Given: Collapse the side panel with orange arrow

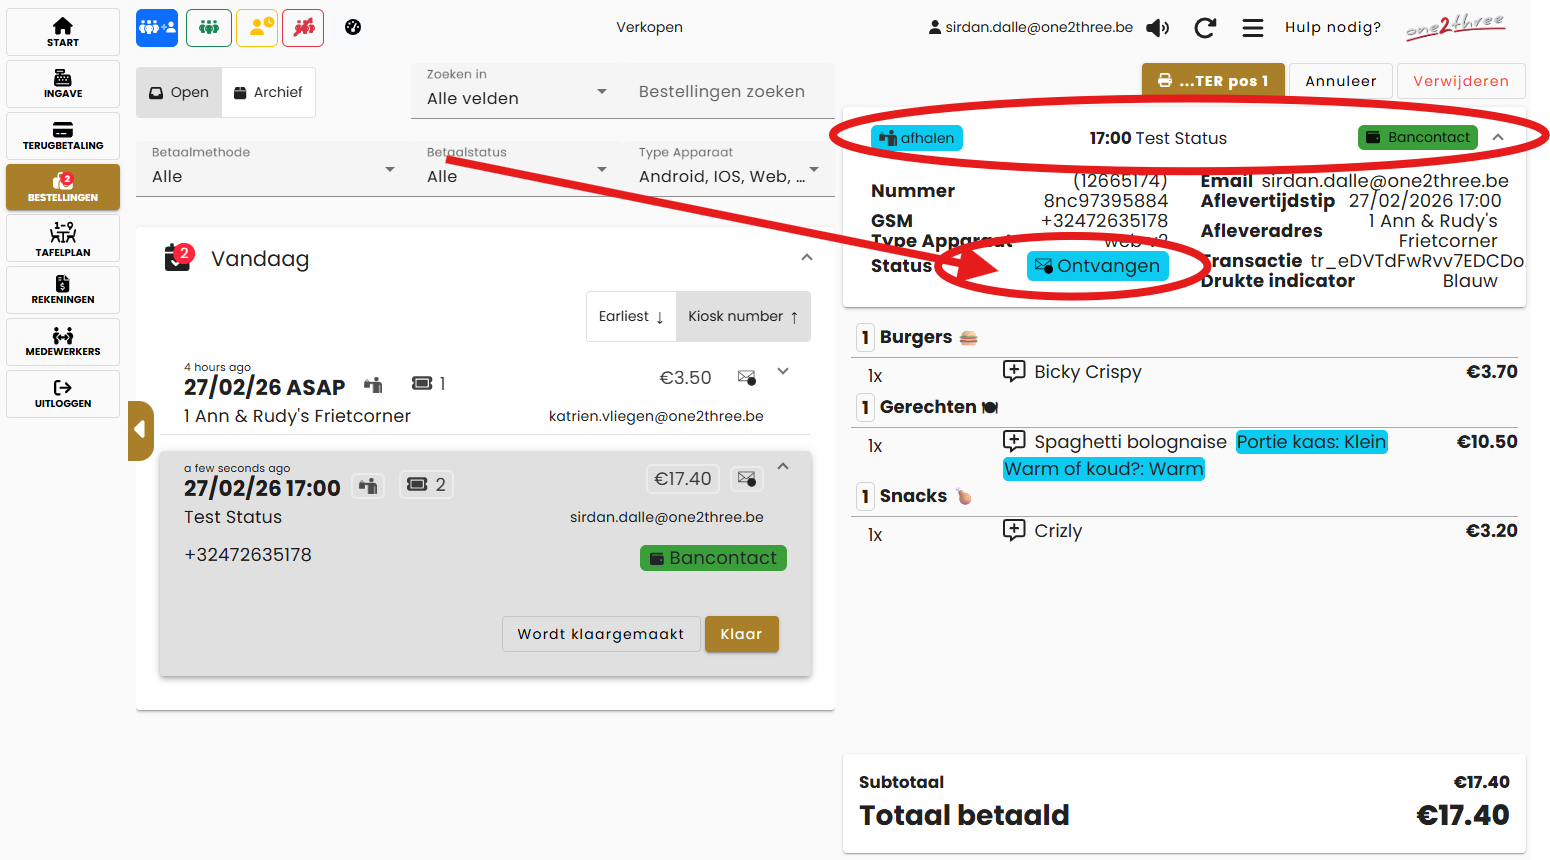Looking at the screenshot, I should [141, 430].
